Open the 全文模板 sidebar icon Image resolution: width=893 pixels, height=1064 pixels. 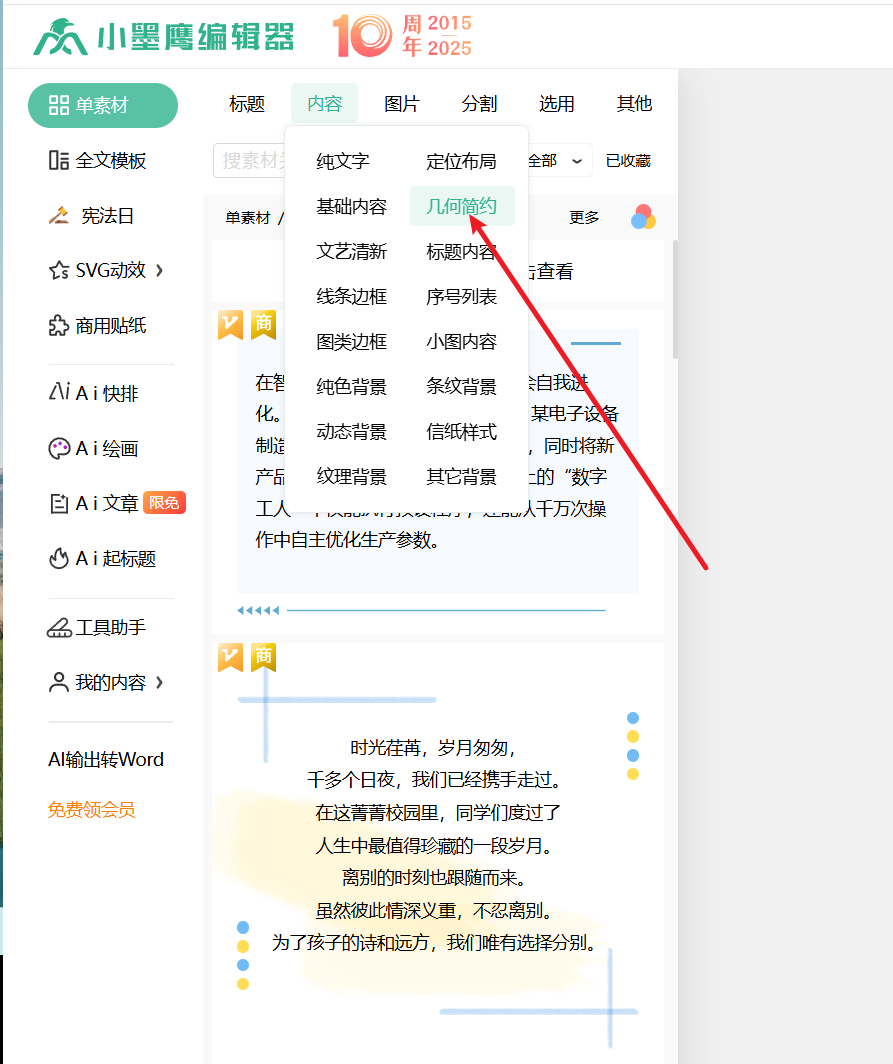59,160
